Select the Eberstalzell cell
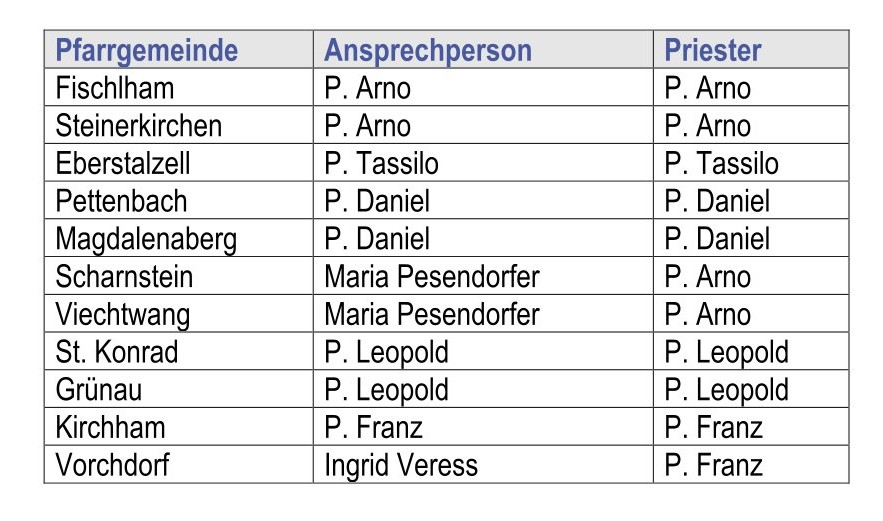883x521 pixels. (123, 163)
